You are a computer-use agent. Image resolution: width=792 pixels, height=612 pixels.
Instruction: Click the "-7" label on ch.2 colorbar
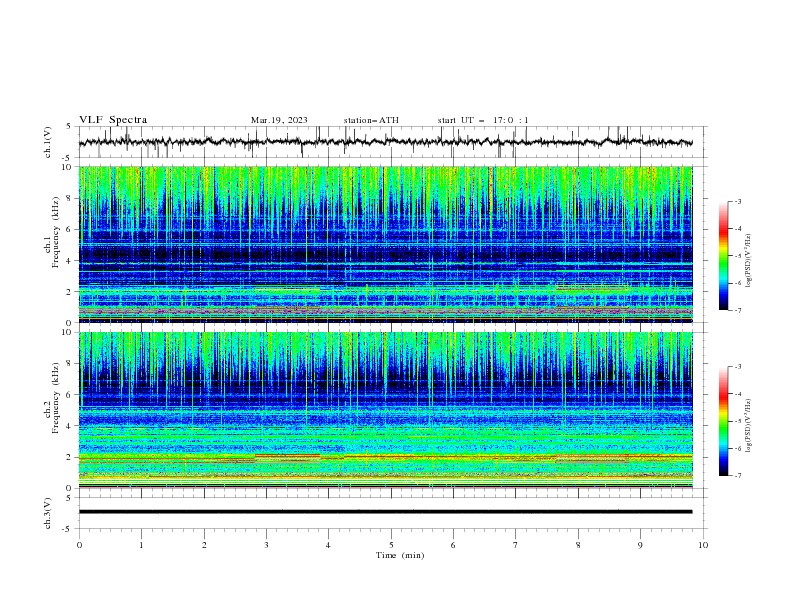(737, 475)
